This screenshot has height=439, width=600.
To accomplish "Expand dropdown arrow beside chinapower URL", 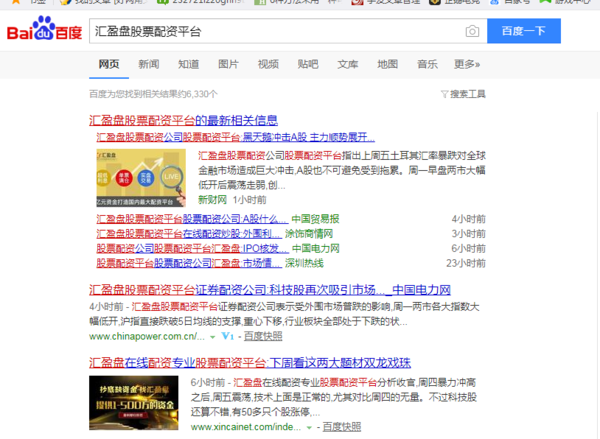I will tap(213, 337).
